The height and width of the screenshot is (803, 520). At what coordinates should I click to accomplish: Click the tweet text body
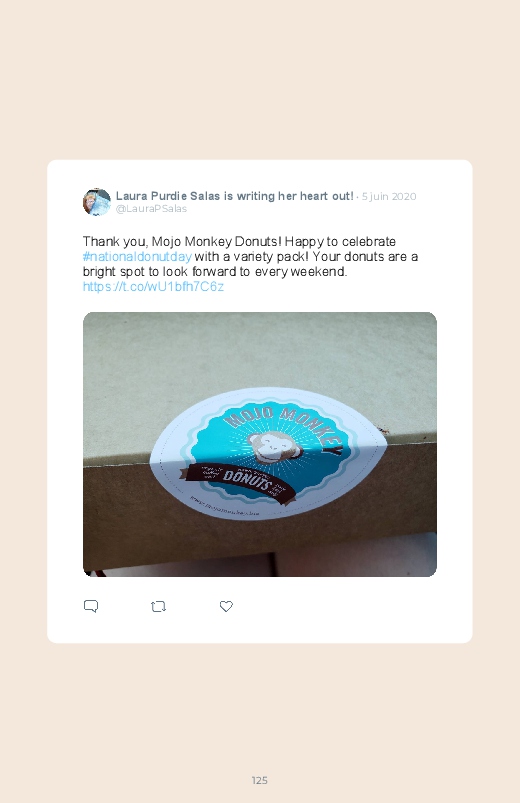coord(251,264)
